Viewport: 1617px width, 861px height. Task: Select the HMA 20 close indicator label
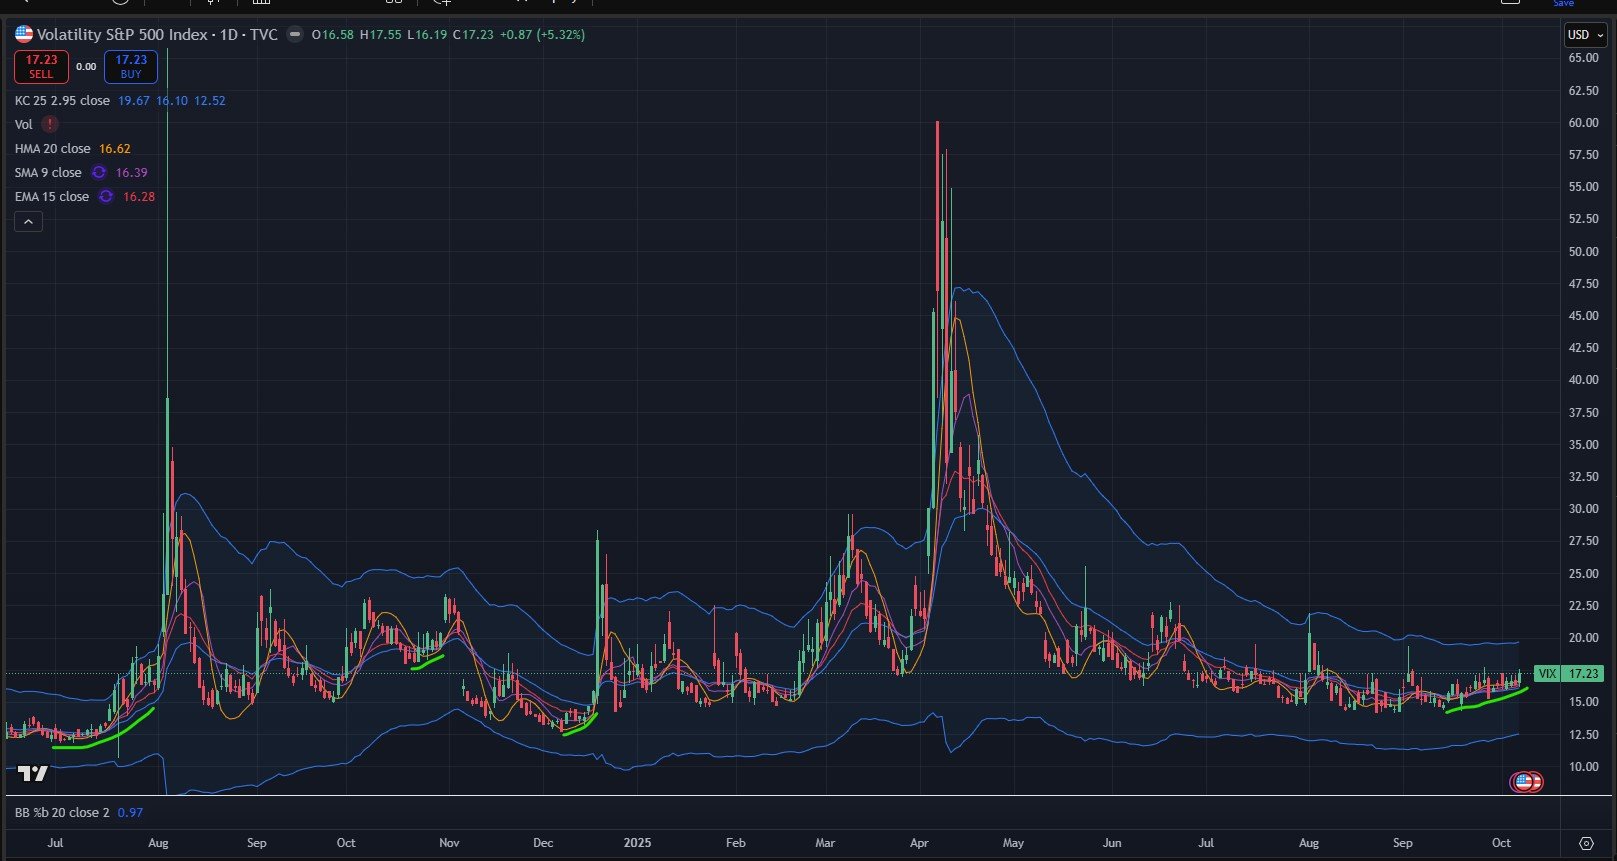pyautogui.click(x=52, y=149)
